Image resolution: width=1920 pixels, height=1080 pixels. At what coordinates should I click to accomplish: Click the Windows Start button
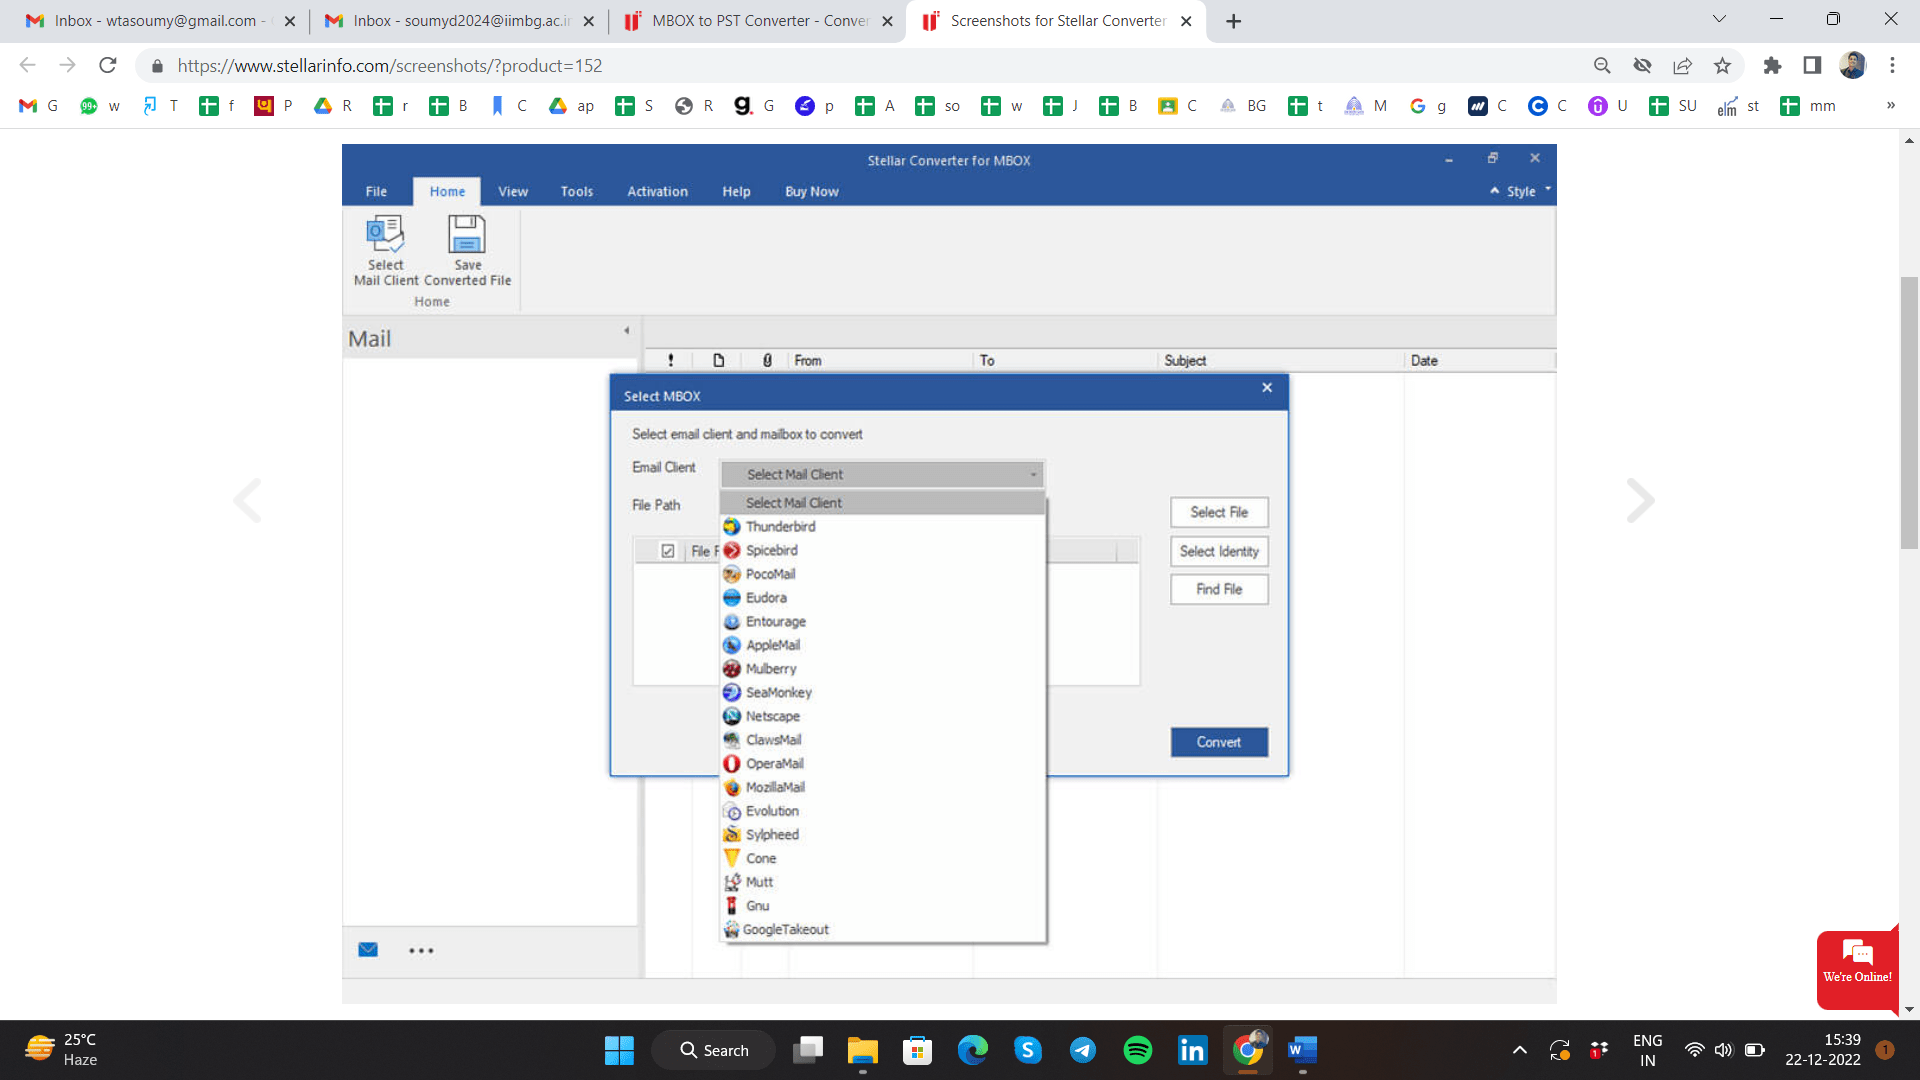[619, 1050]
